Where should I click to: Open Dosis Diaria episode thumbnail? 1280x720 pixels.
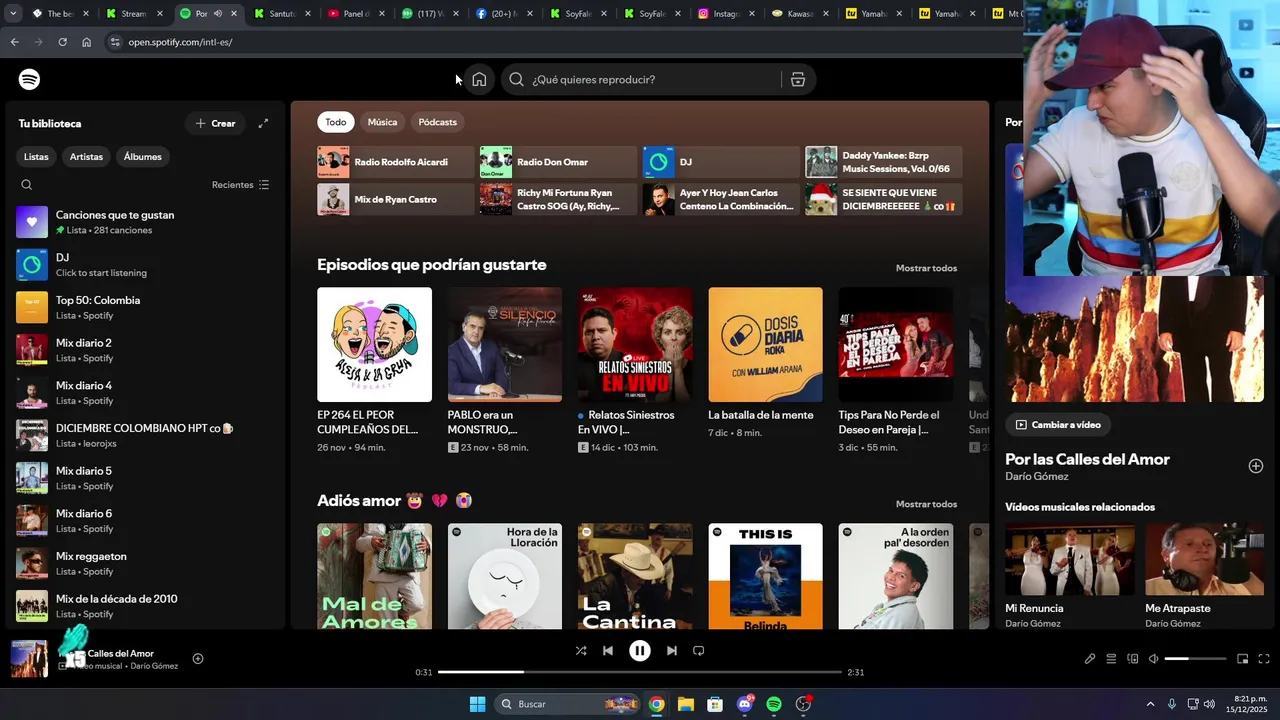(766, 345)
